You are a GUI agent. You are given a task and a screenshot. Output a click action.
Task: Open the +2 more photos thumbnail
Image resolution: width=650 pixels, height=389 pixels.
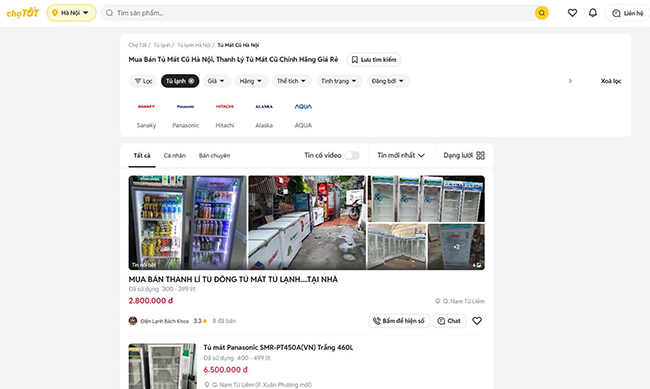coord(456,247)
